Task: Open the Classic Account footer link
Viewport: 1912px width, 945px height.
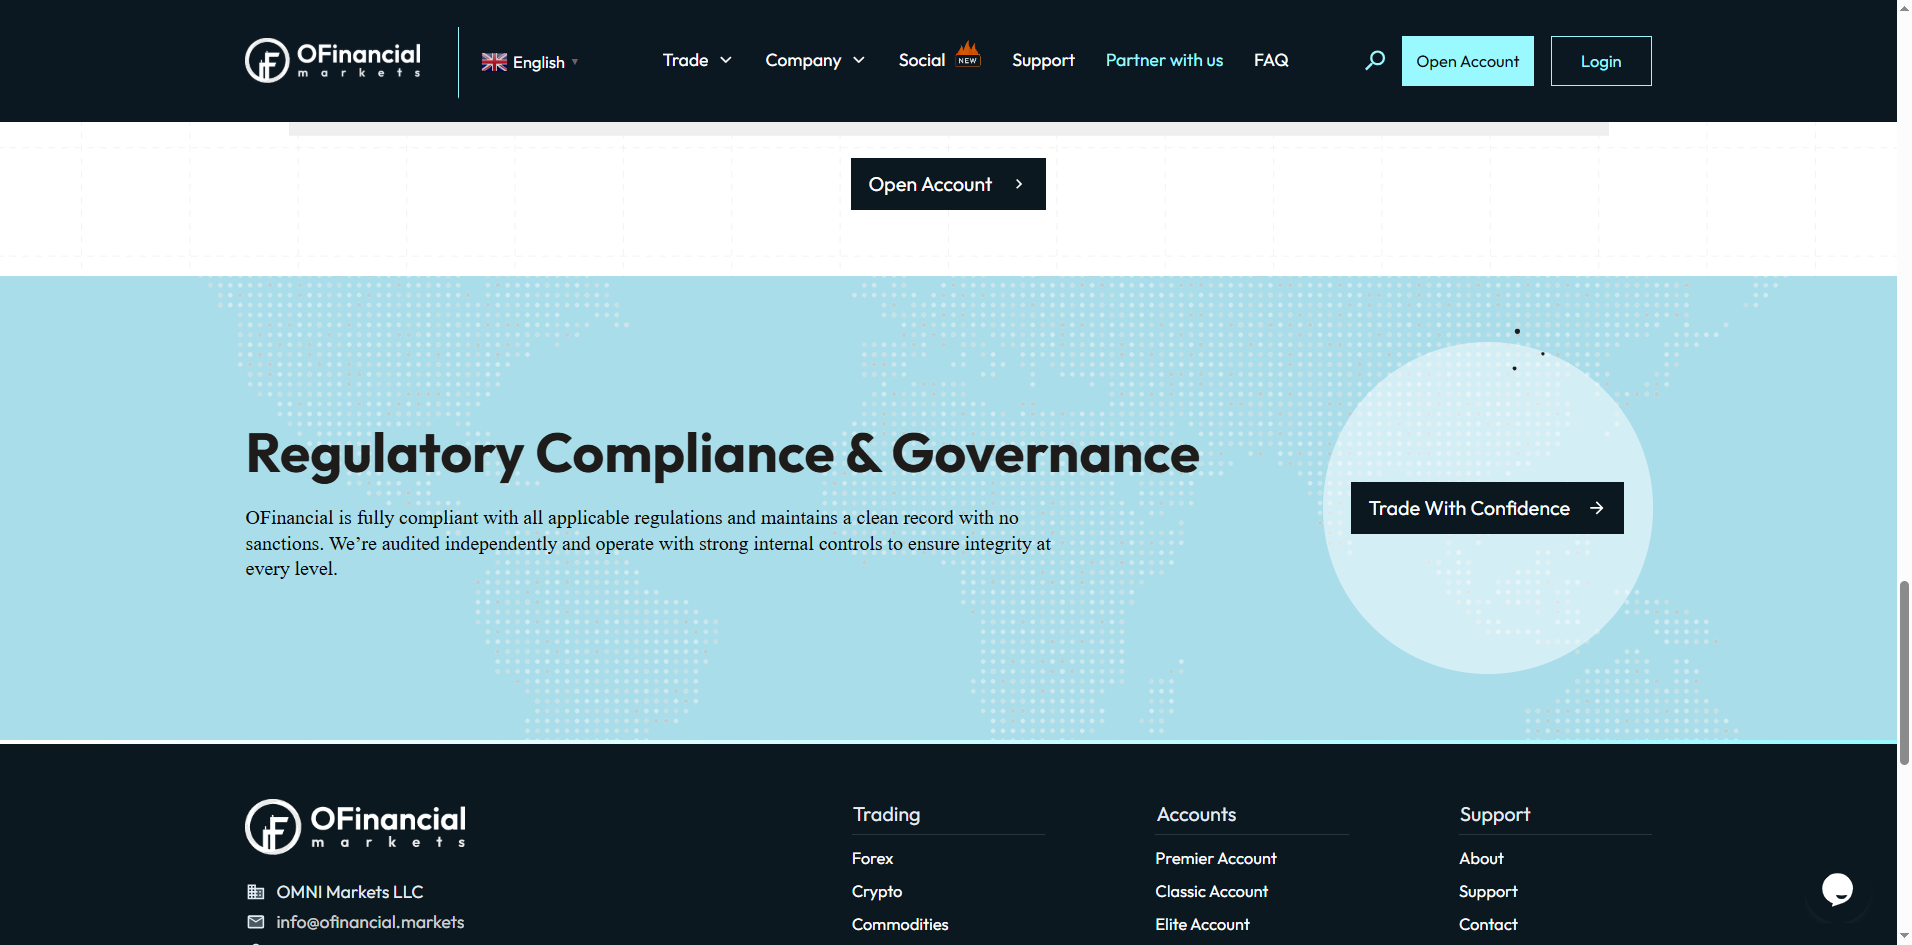Action: [x=1211, y=891]
